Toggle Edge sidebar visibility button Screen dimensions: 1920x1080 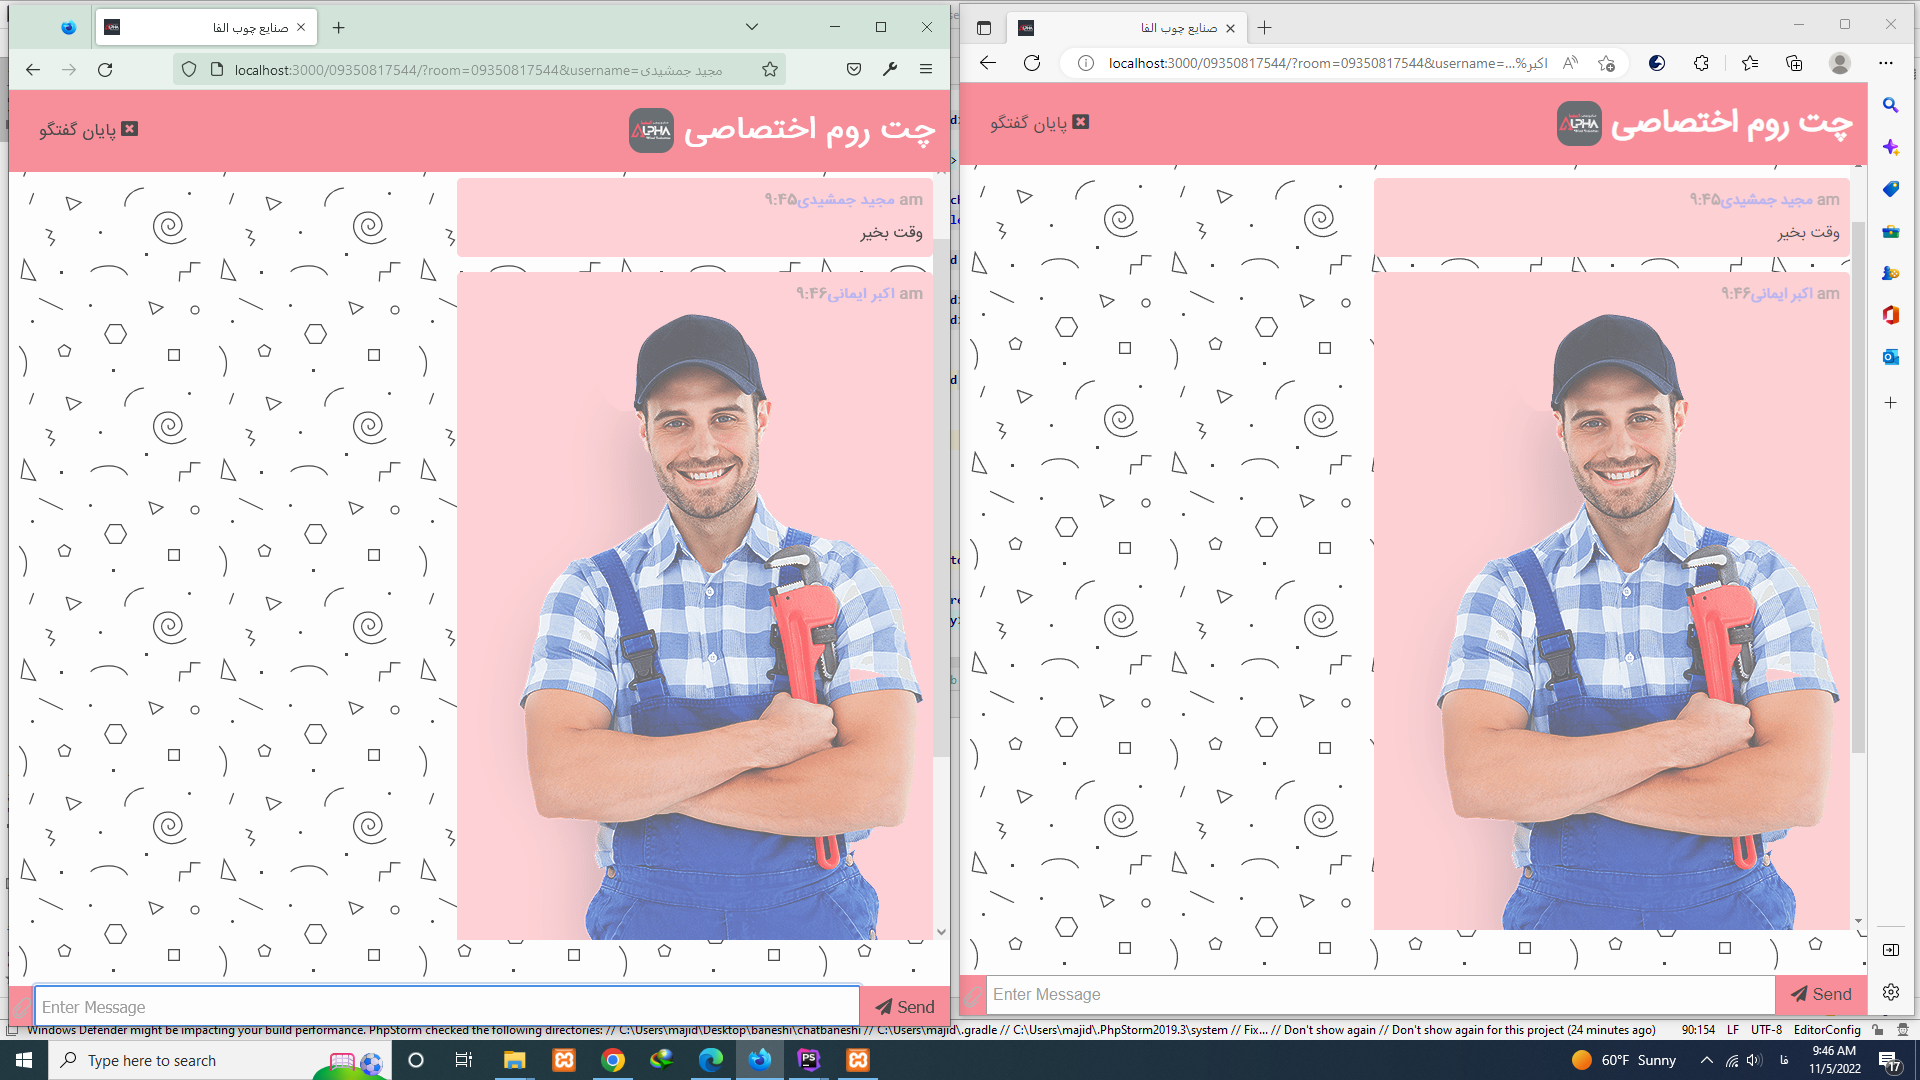pyautogui.click(x=1890, y=950)
